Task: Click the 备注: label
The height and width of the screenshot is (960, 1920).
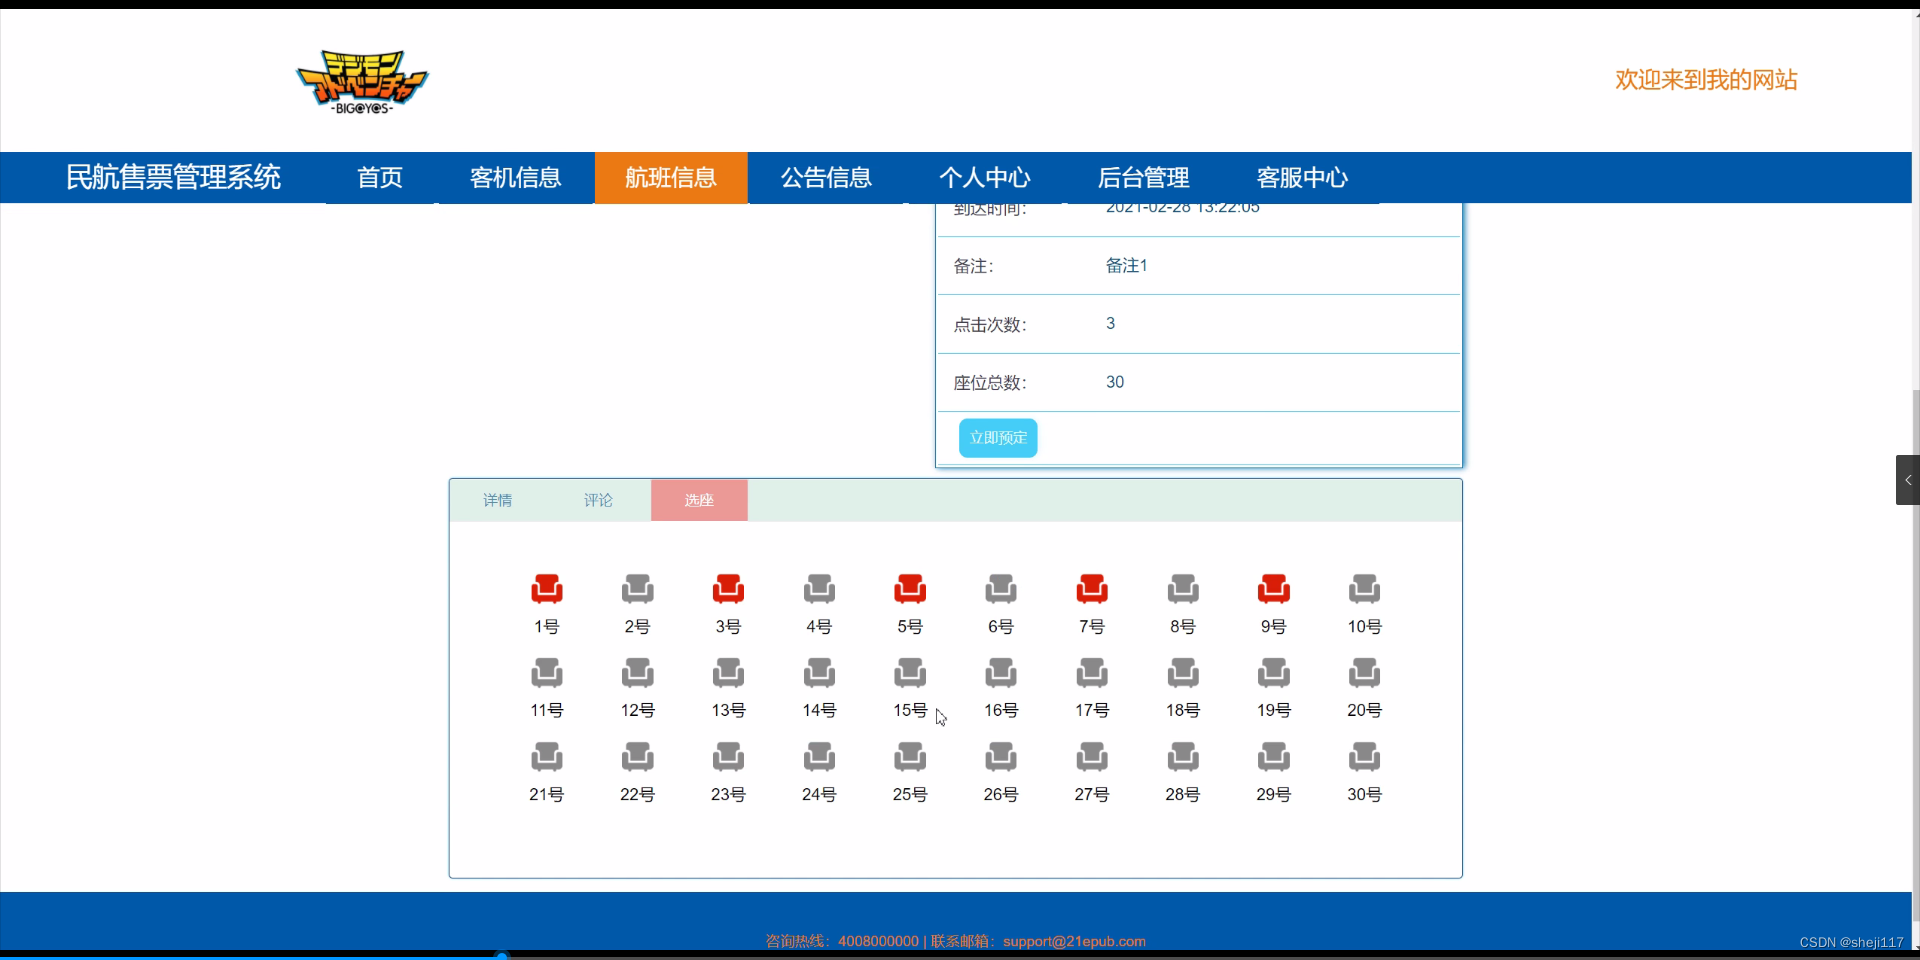Action: click(973, 266)
